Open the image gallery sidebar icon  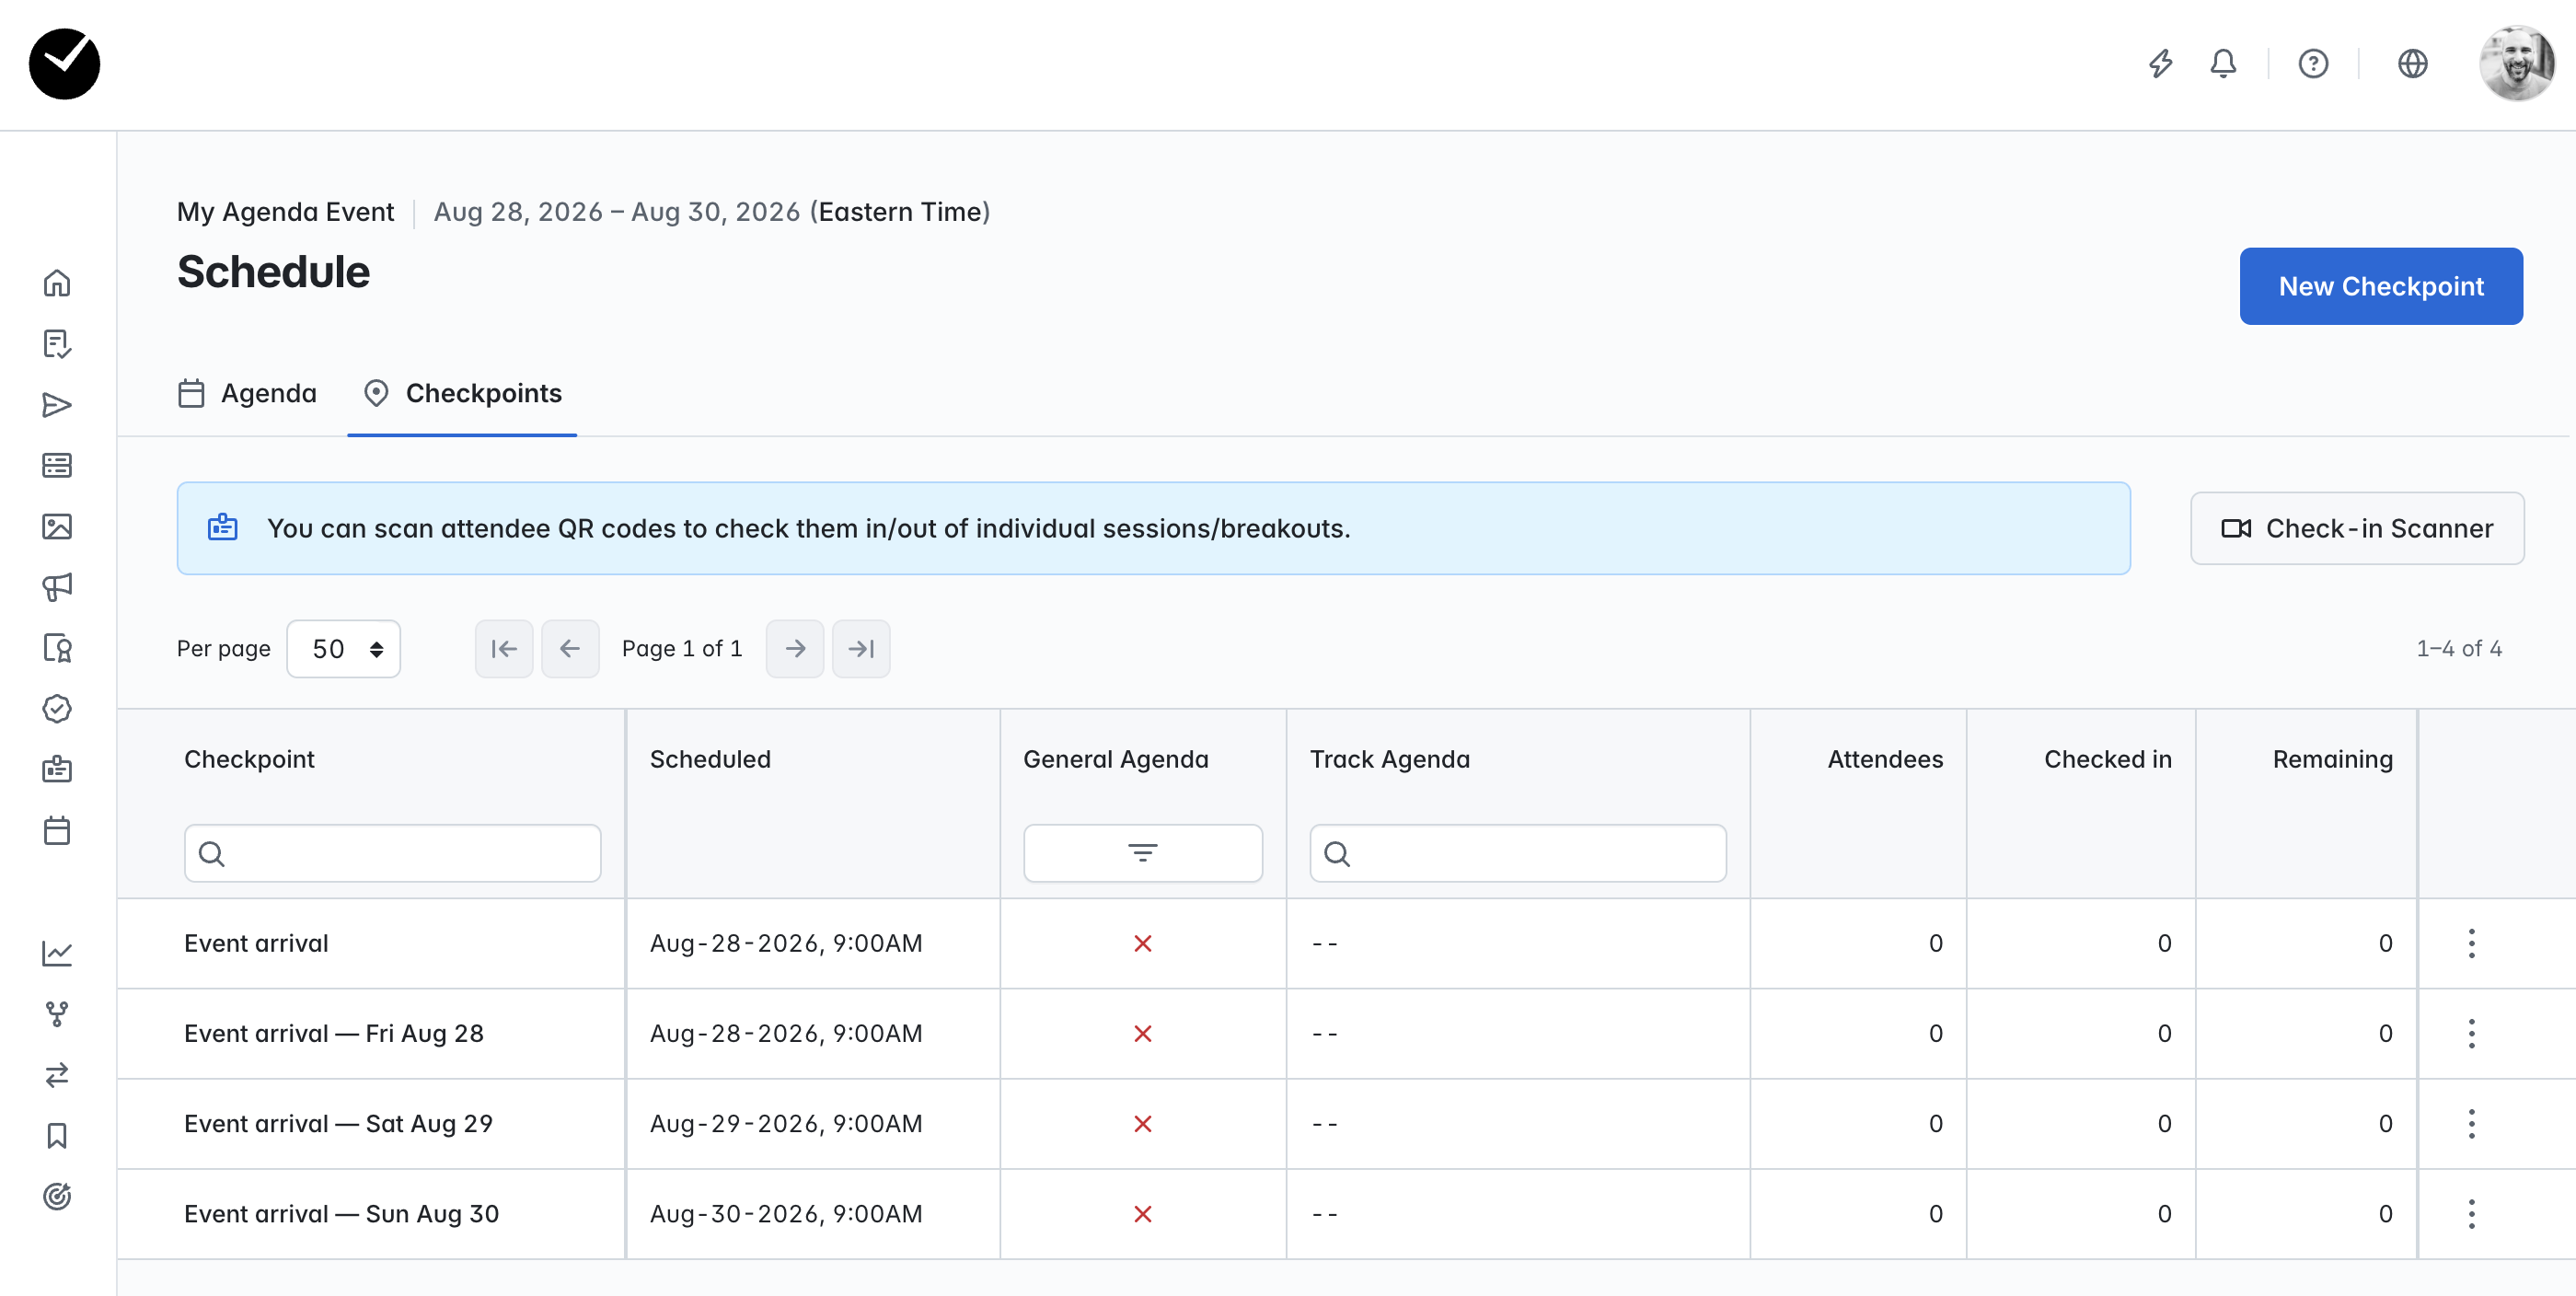(x=57, y=526)
